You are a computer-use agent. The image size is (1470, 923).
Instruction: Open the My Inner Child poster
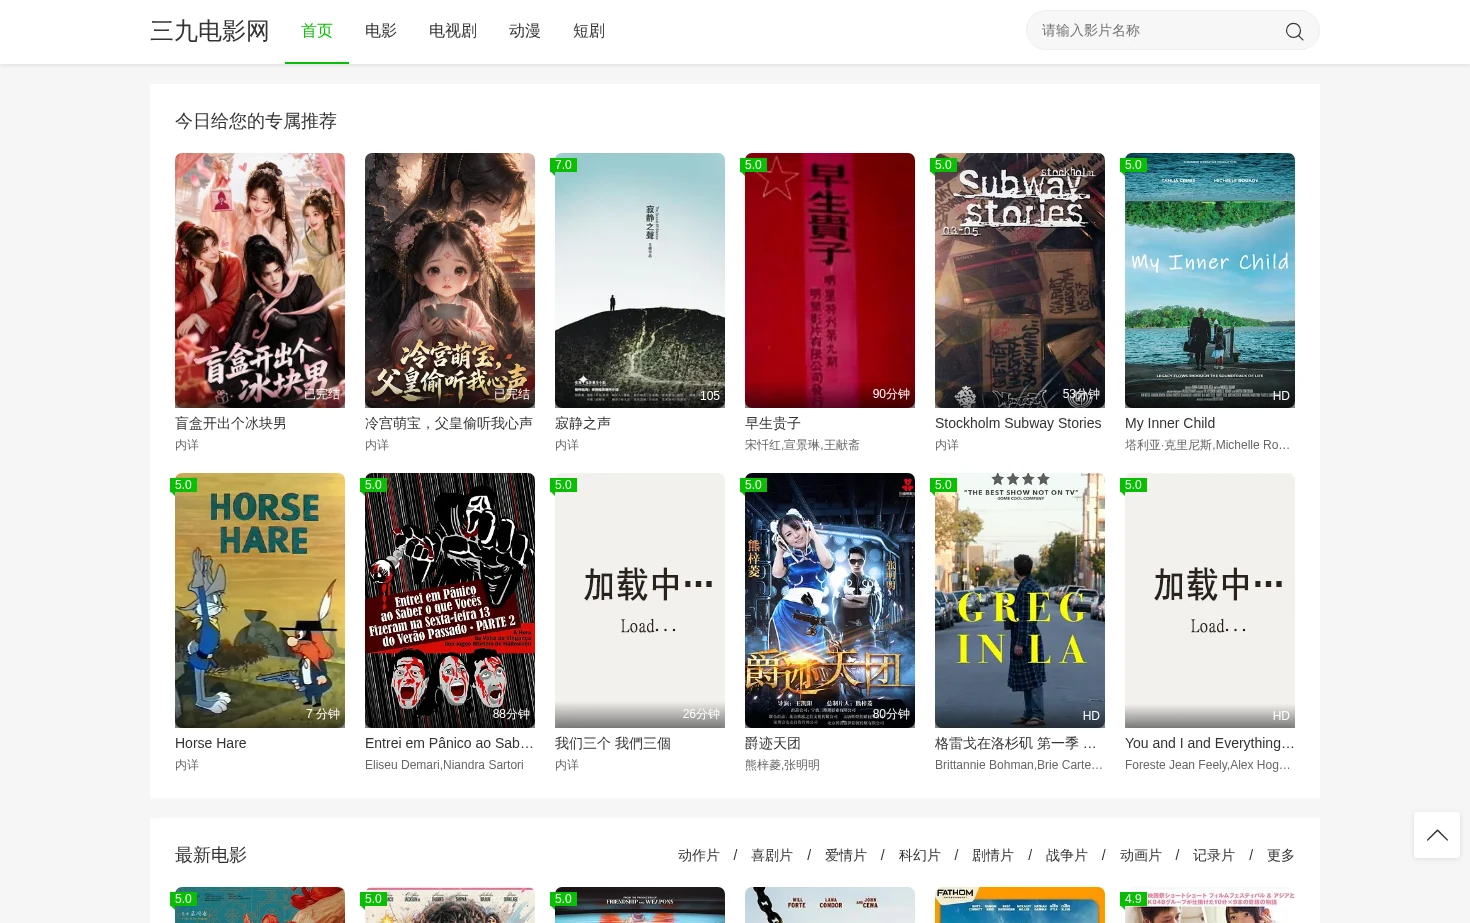click(1210, 280)
